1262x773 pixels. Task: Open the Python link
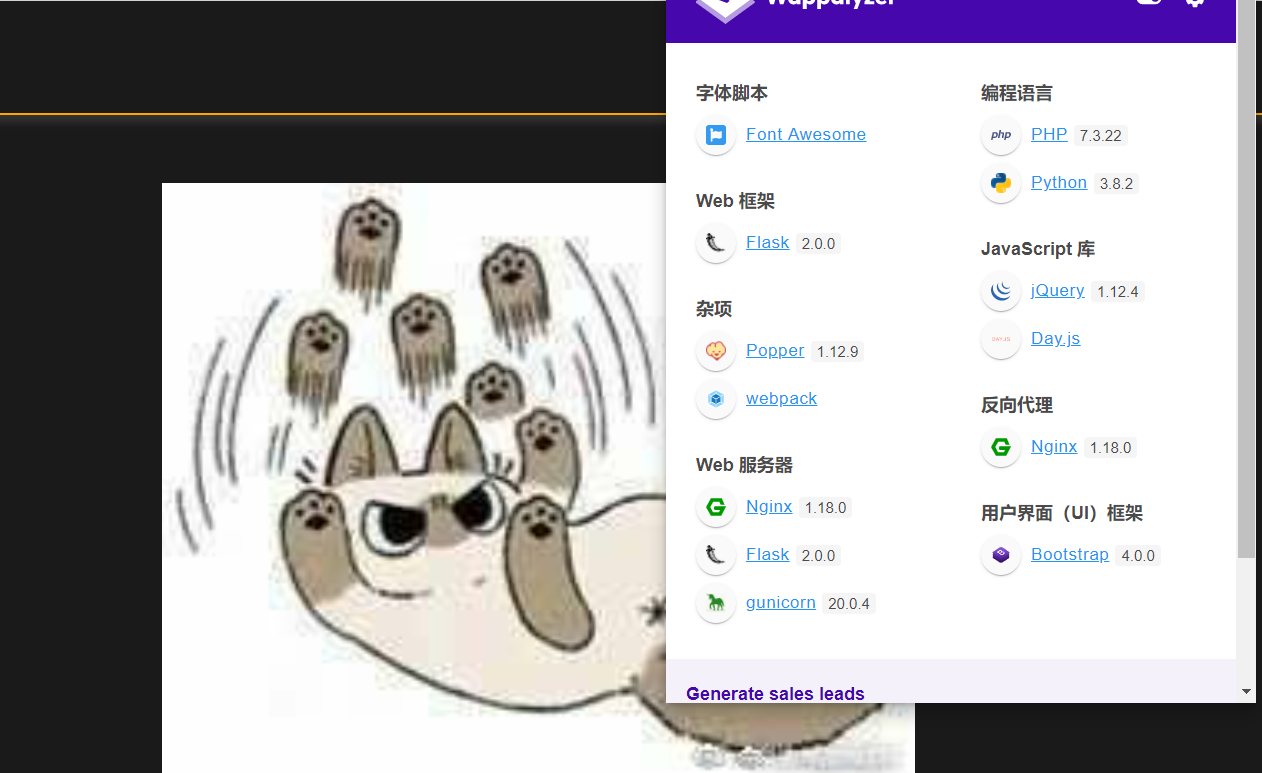1059,182
